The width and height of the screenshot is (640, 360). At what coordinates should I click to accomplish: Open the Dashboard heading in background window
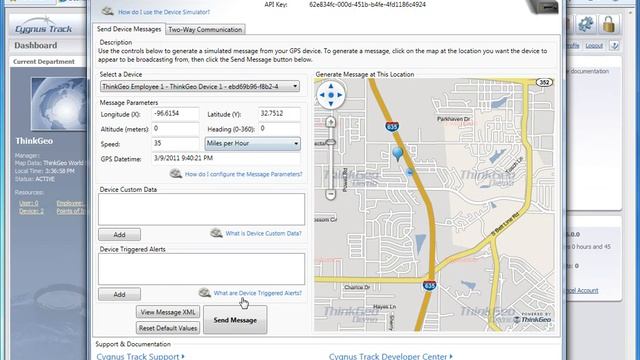pos(36,45)
